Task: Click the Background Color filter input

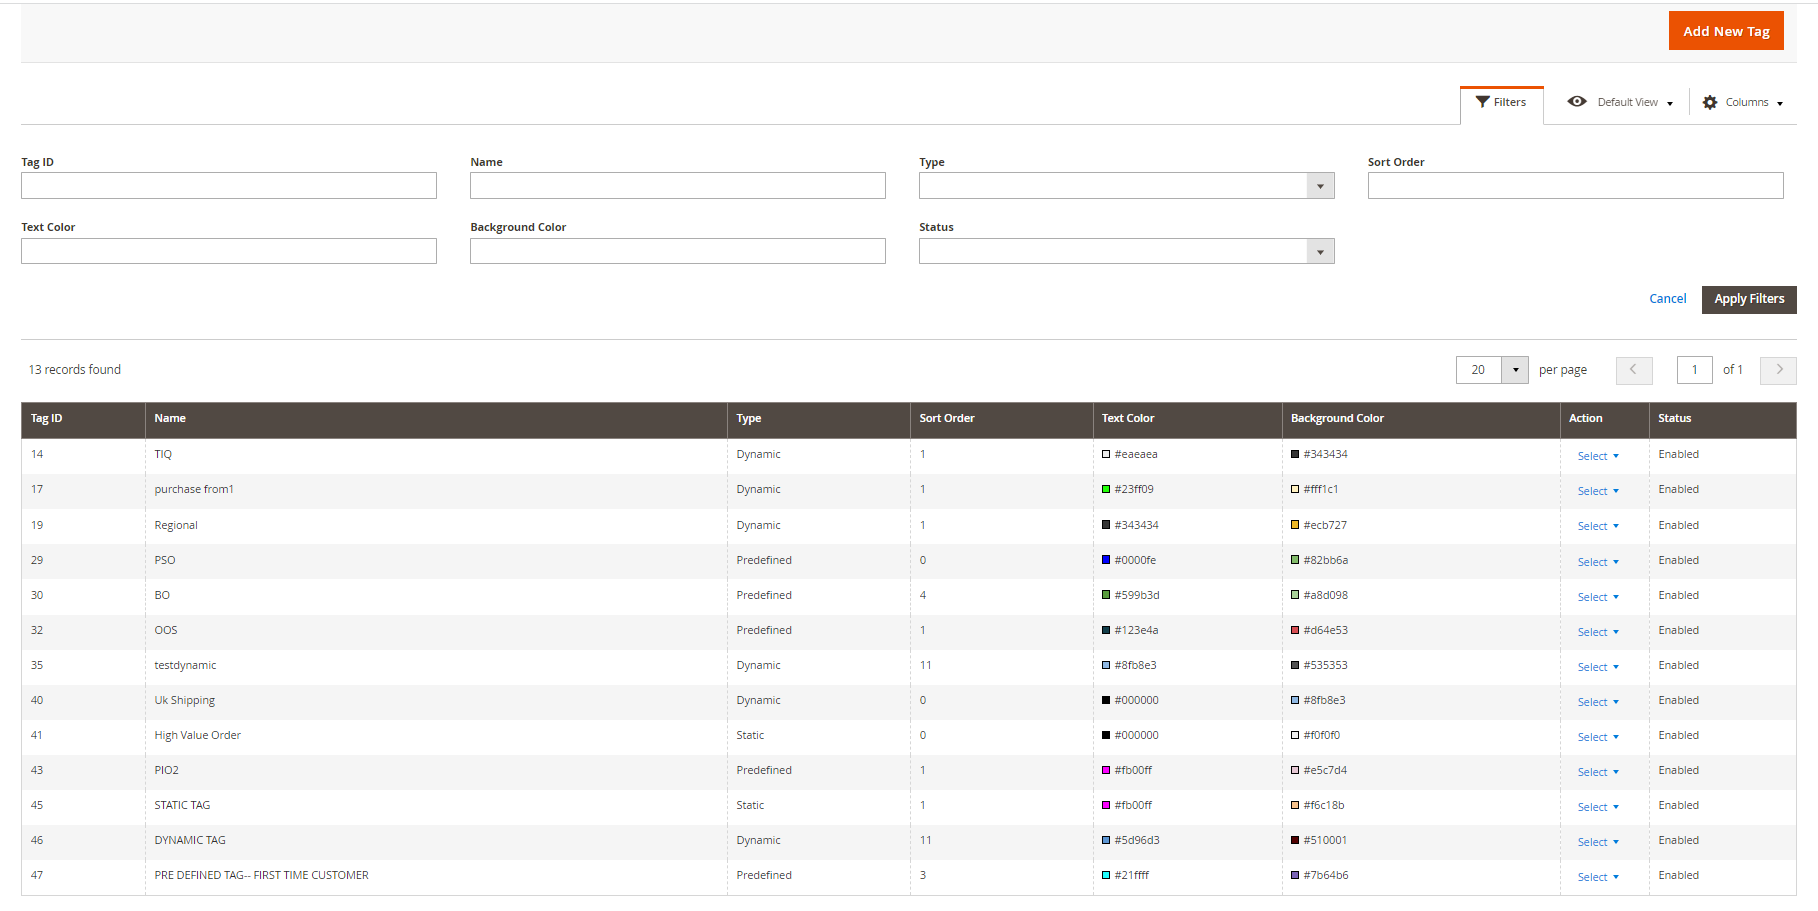Action: [x=677, y=252]
